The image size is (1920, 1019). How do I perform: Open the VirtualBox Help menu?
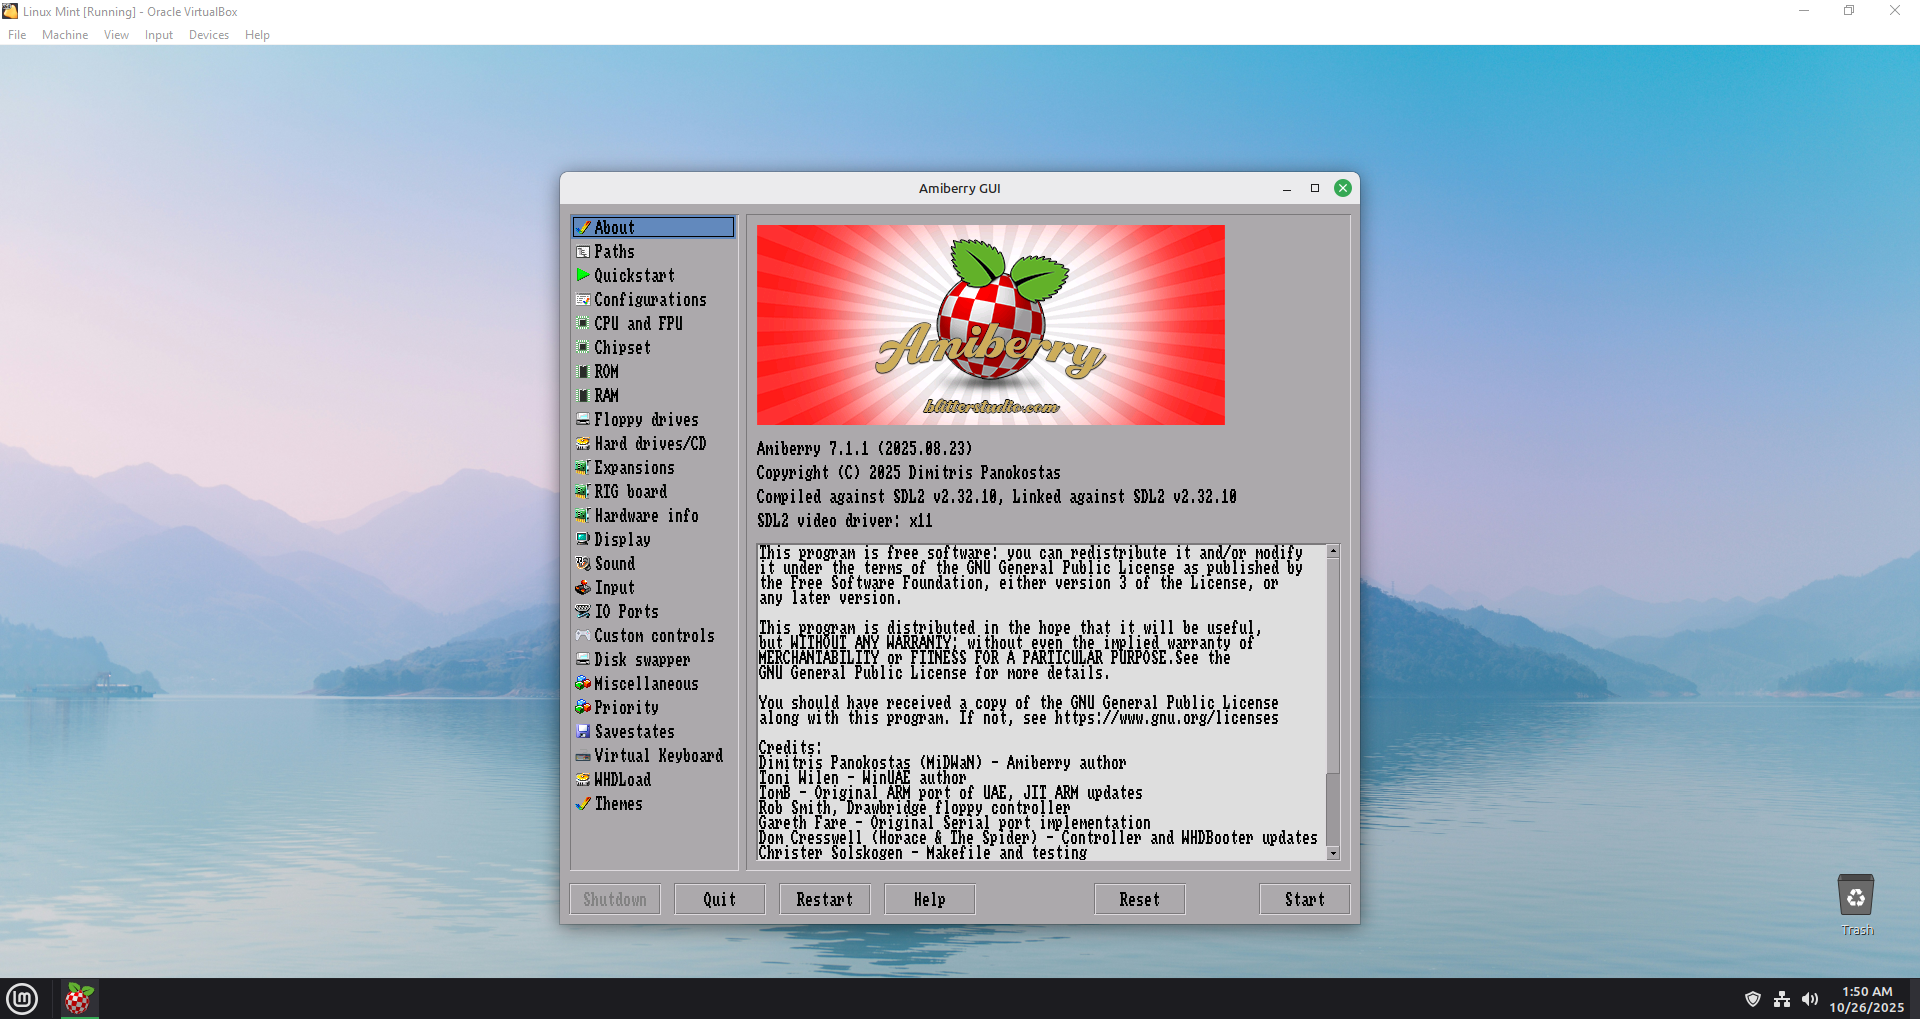tap(257, 35)
